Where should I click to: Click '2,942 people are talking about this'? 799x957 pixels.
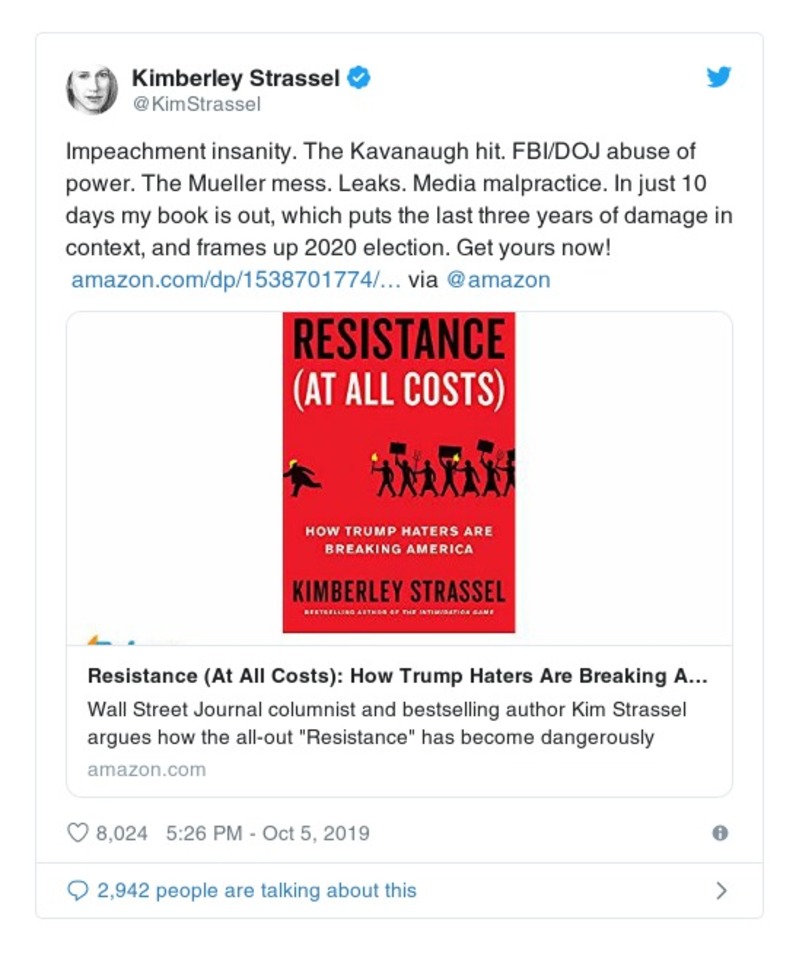tap(256, 890)
